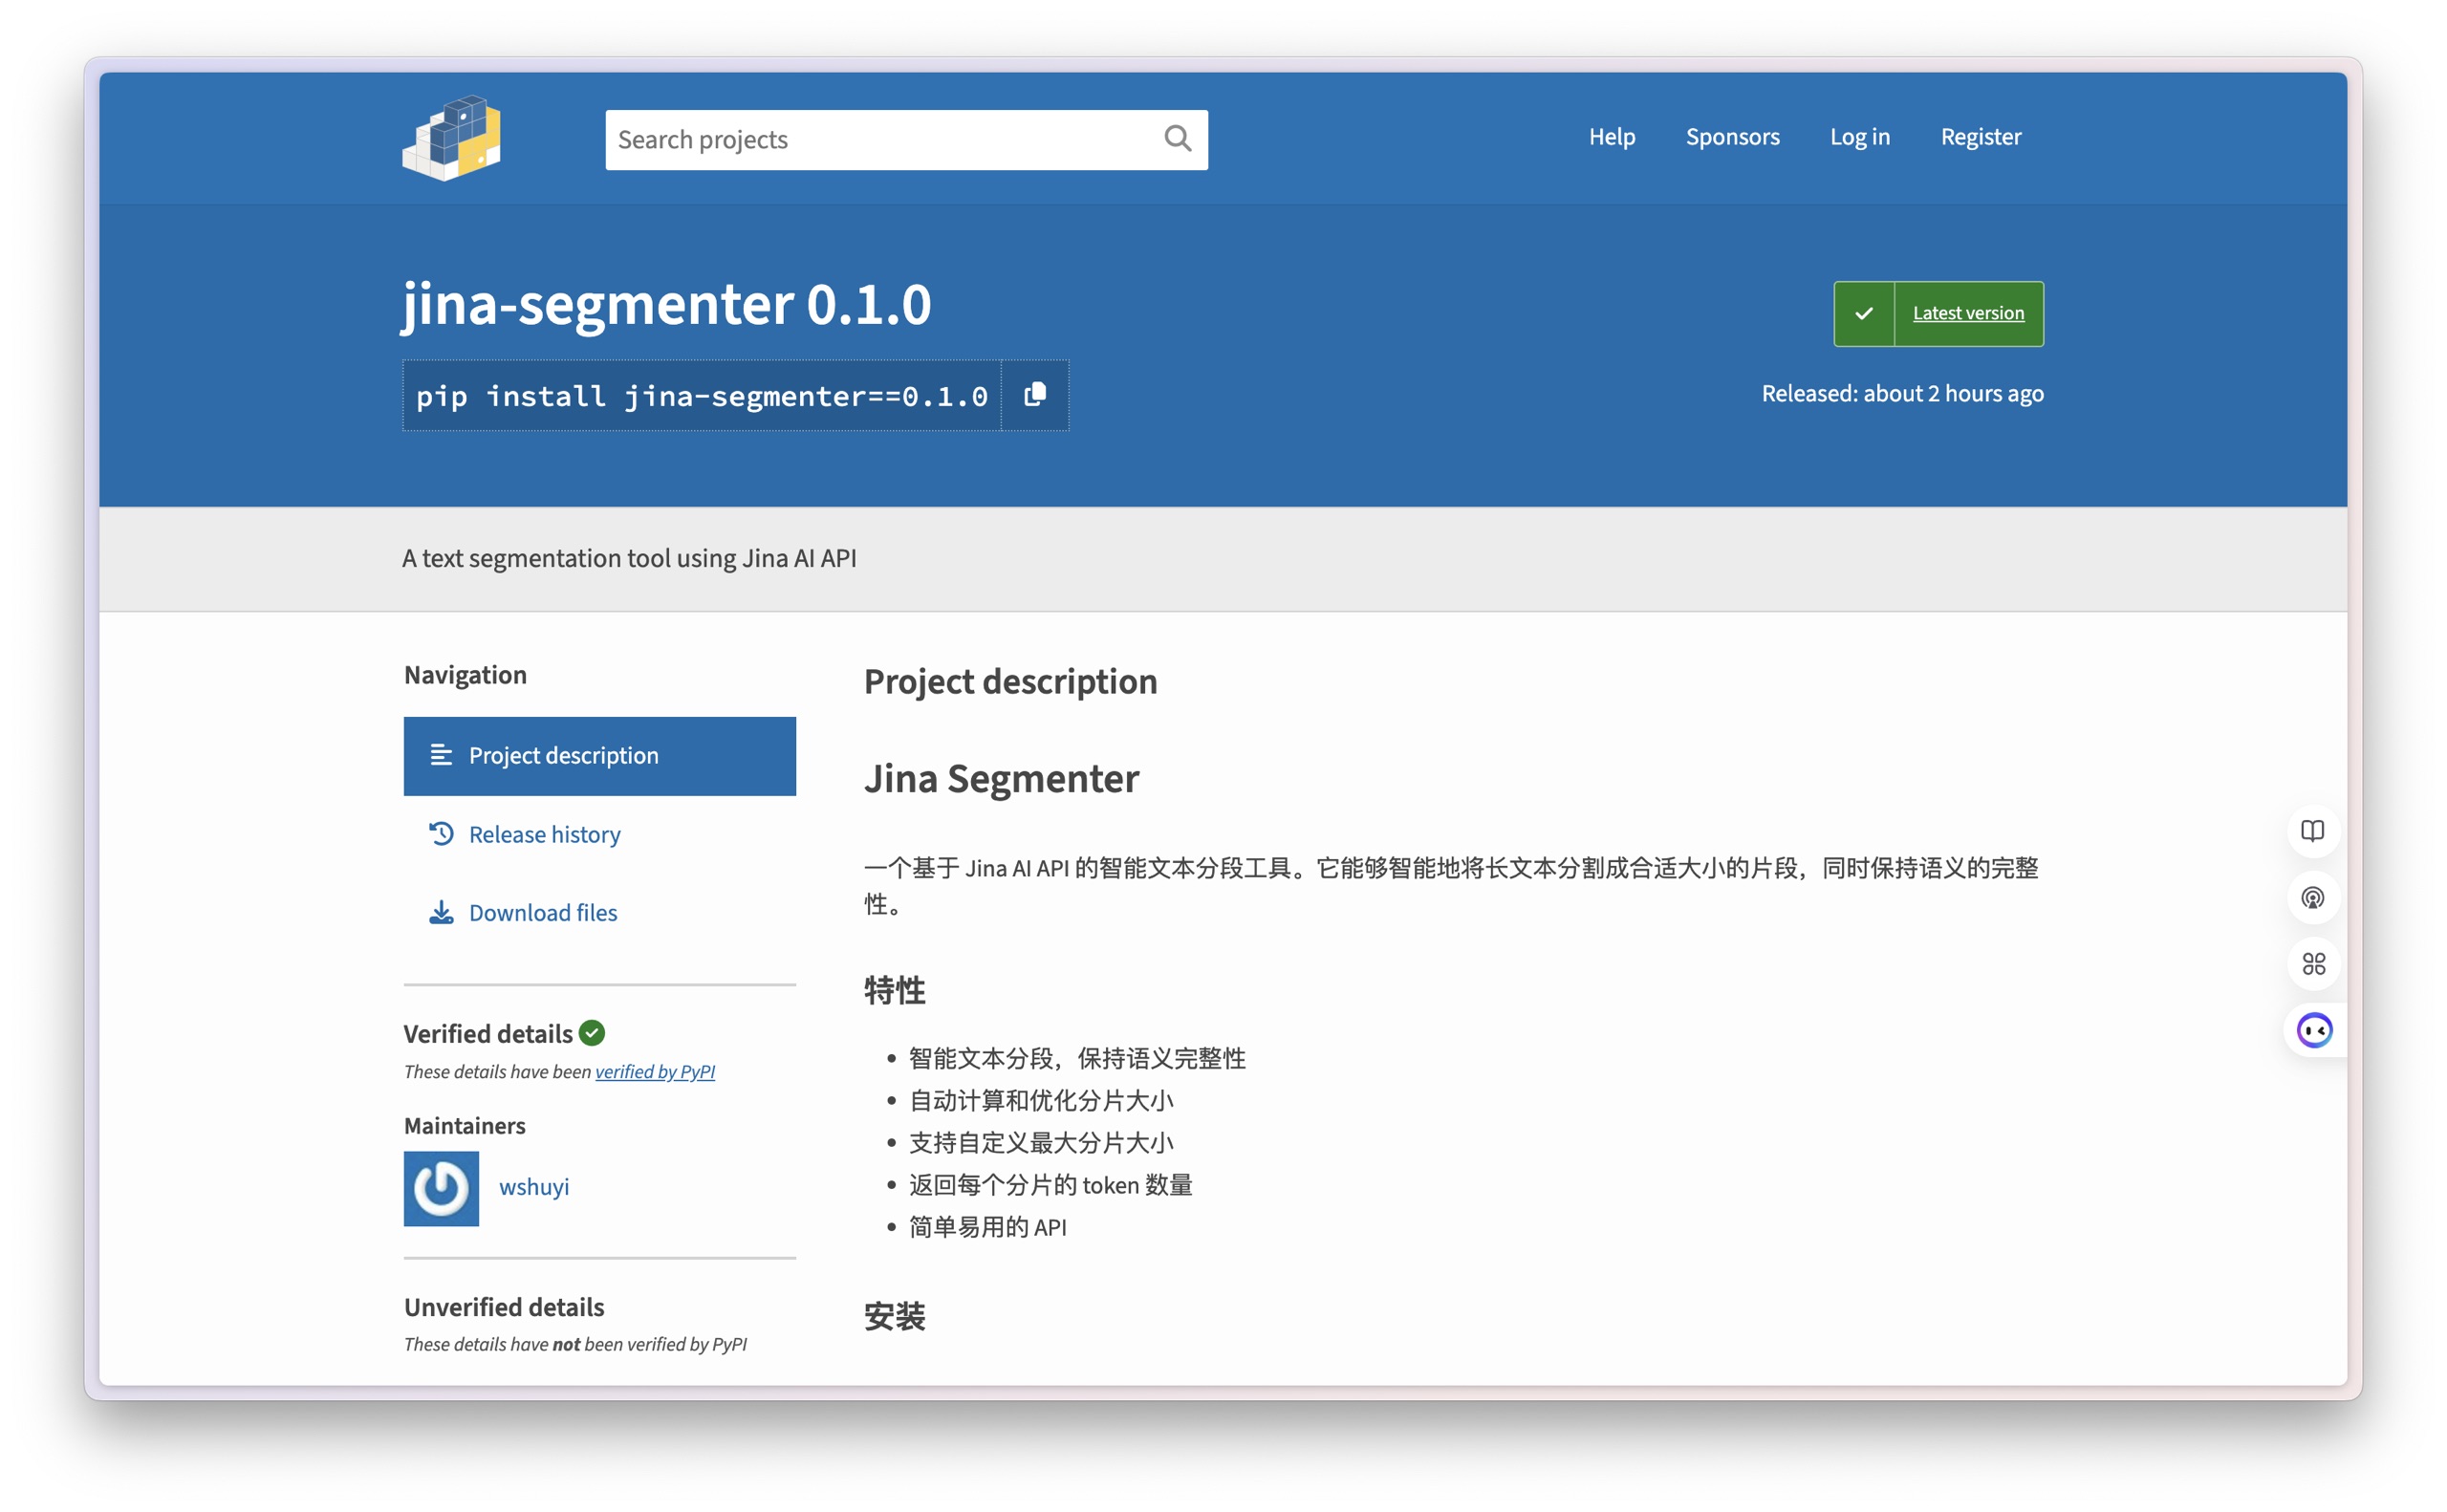This screenshot has height=1512, width=2447.
Task: Copy the pip install command
Action: (1035, 395)
